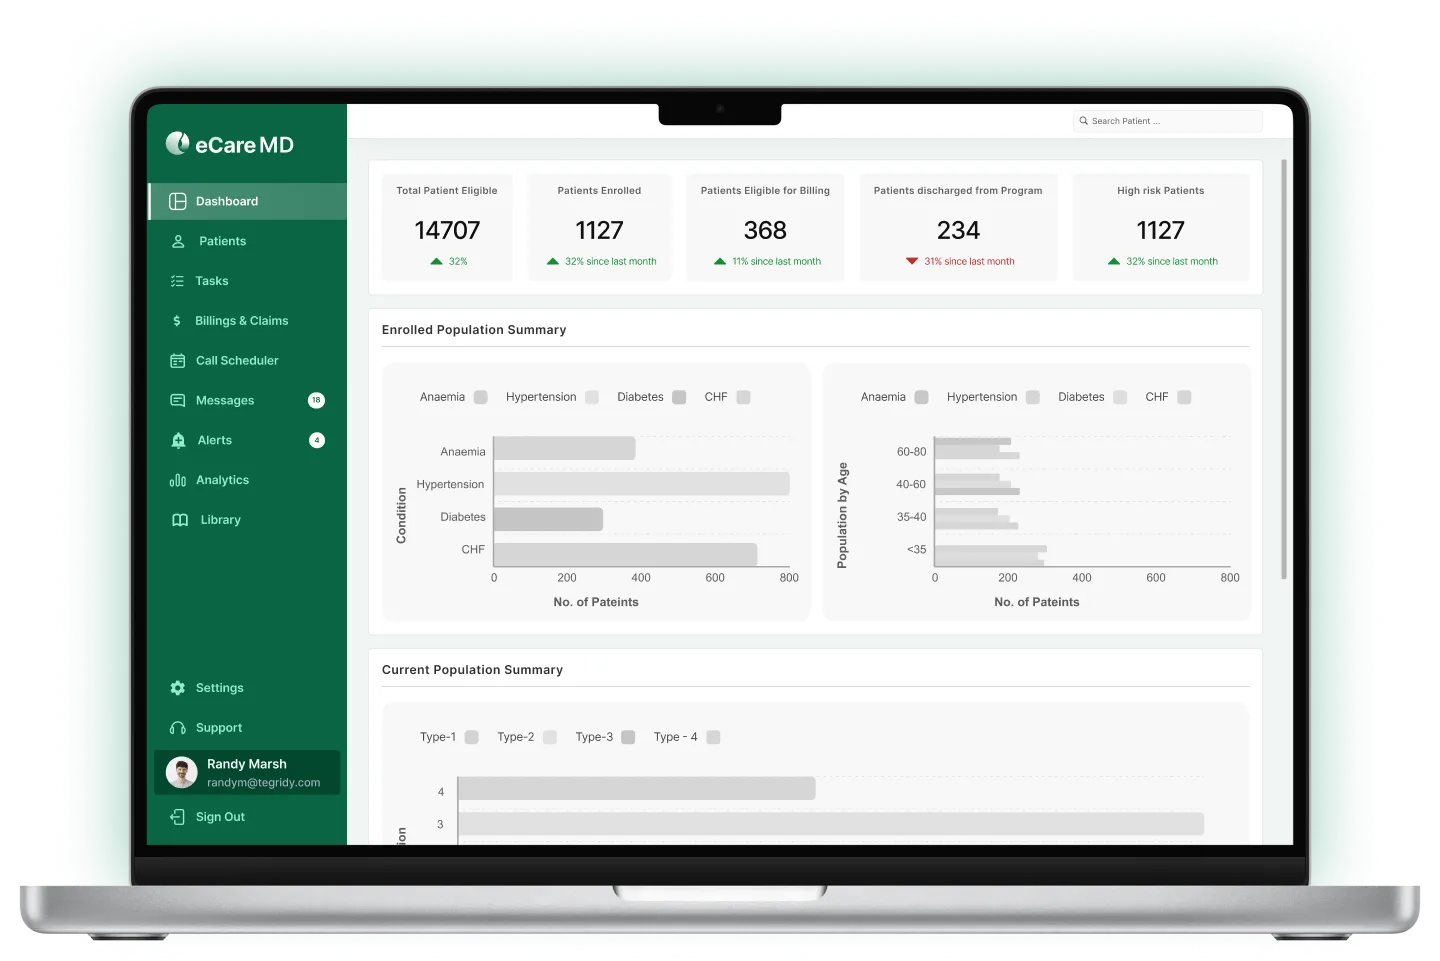Open Randy Marsh profile card
1440x961 pixels.
pos(247,772)
